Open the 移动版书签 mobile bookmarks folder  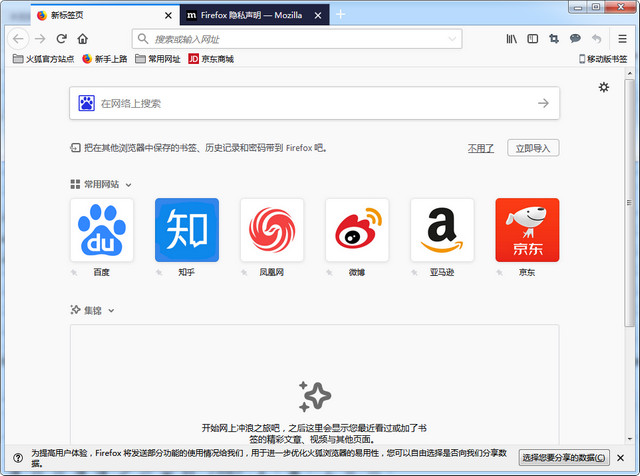pyautogui.click(x=603, y=59)
